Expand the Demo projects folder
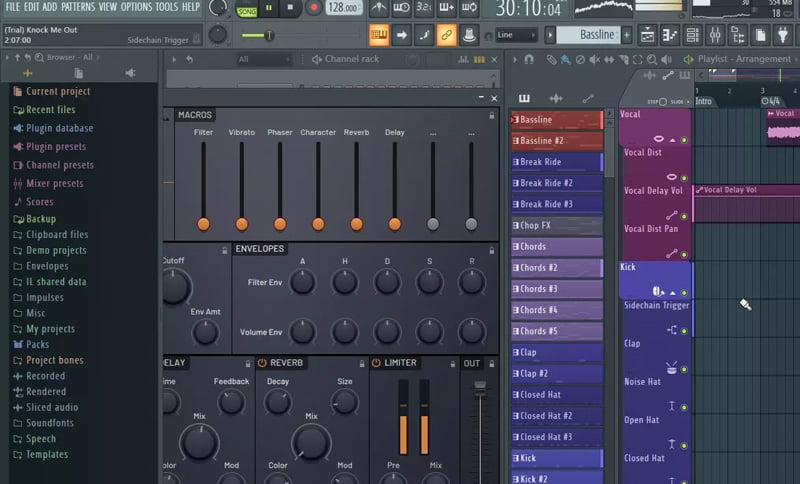800x484 pixels. [x=50, y=250]
